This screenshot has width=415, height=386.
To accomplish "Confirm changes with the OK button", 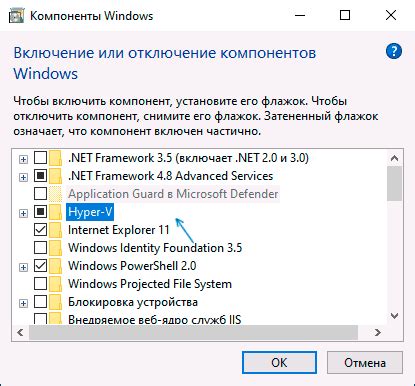I will [279, 362].
